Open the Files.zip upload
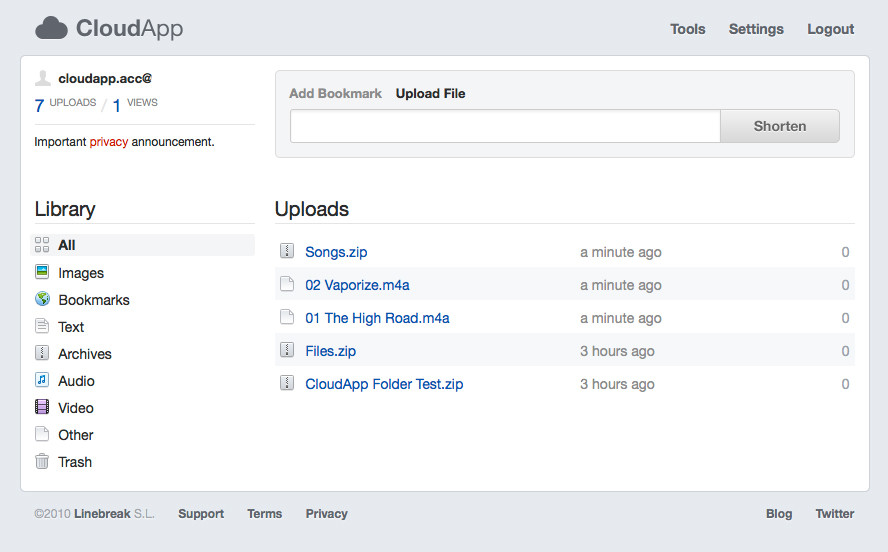 click(x=330, y=351)
